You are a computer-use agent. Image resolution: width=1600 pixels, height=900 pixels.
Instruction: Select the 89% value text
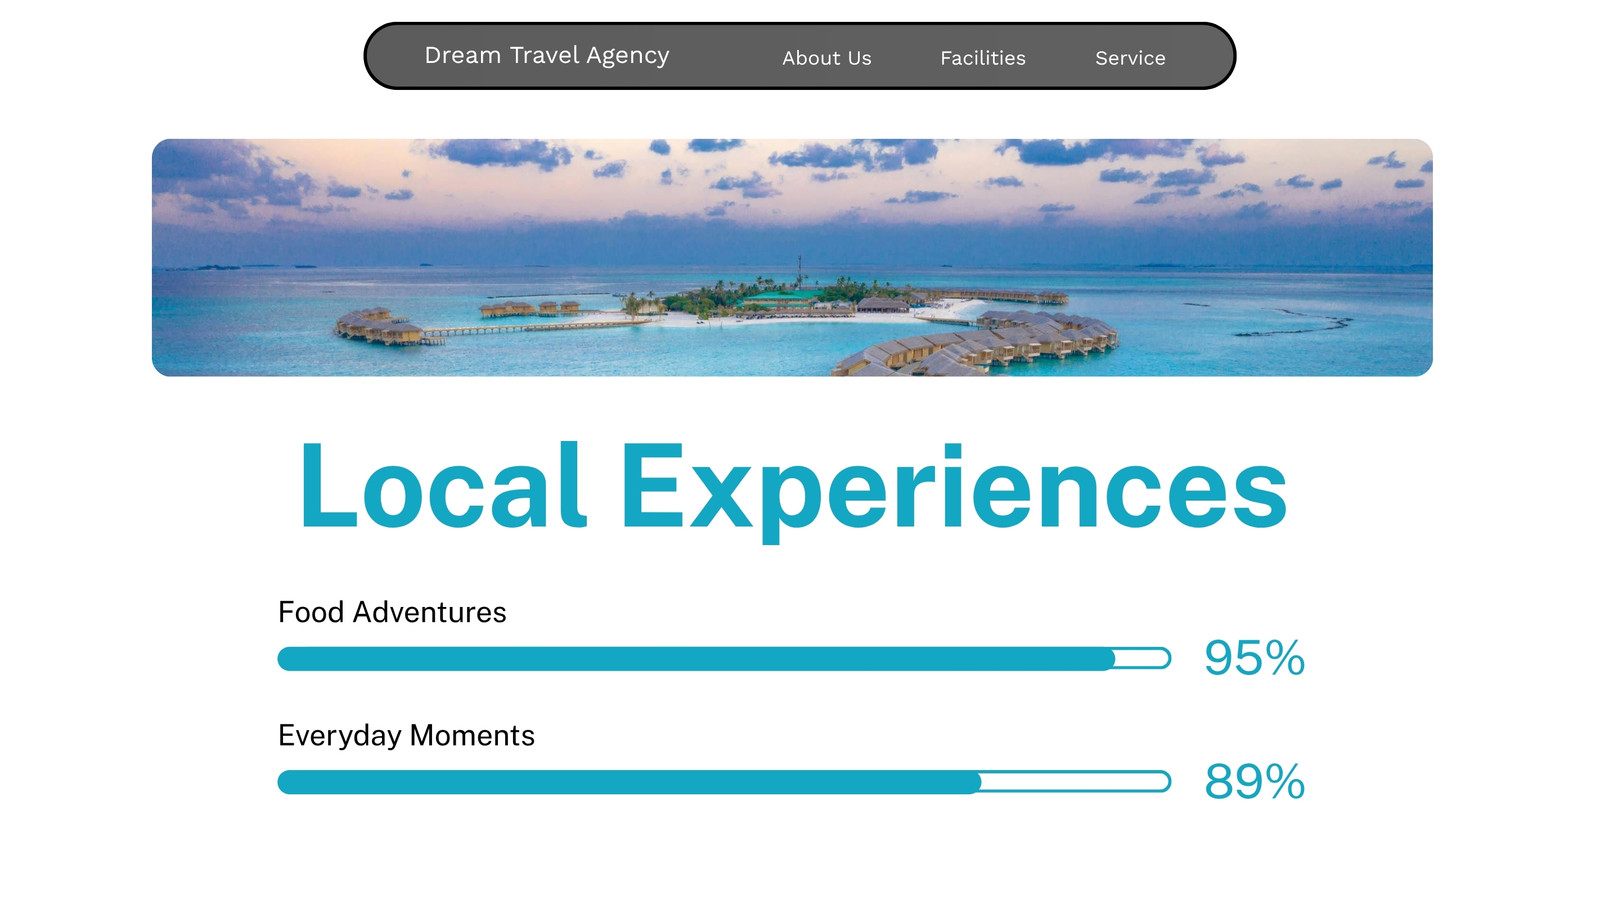(x=1255, y=782)
